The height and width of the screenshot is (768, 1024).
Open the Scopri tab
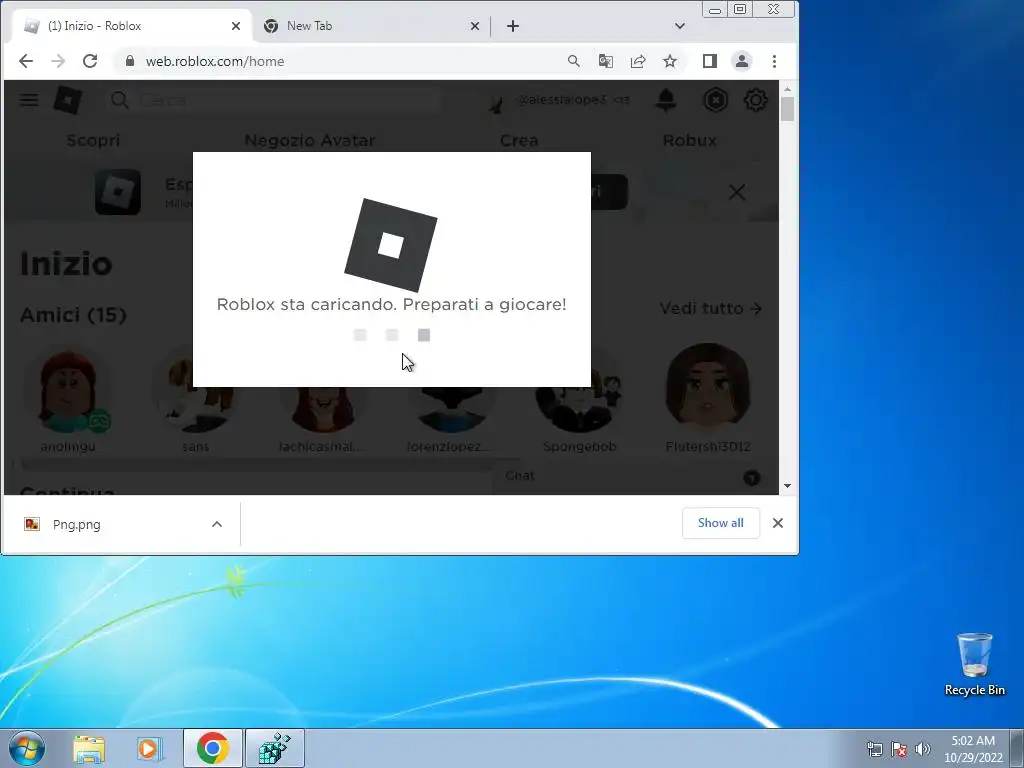[x=93, y=140]
